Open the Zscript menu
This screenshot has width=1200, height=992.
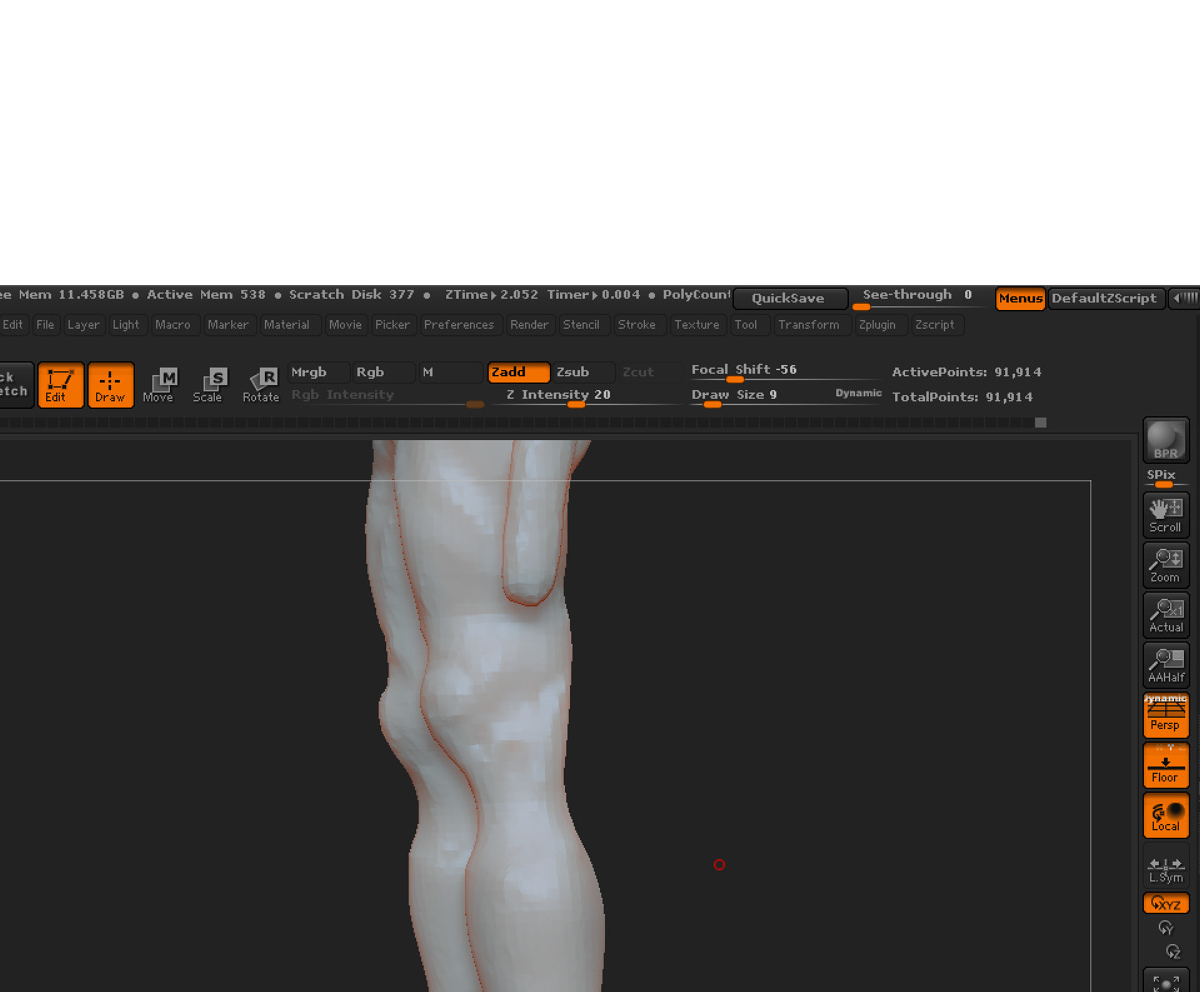935,325
